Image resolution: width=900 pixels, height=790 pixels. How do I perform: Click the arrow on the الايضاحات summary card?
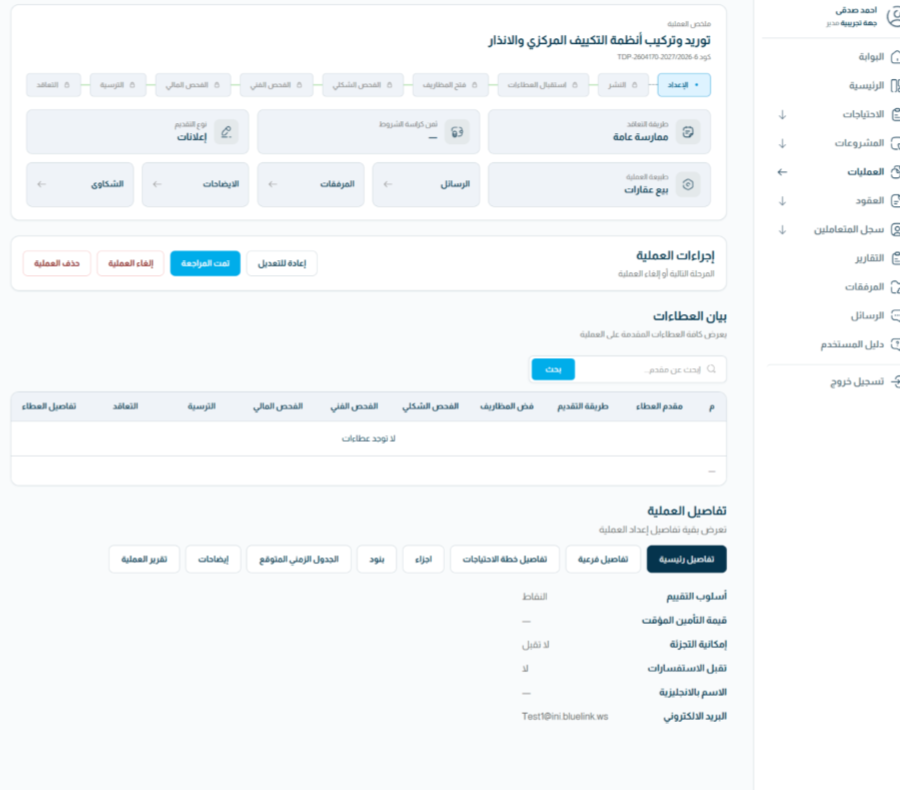click(x=157, y=184)
